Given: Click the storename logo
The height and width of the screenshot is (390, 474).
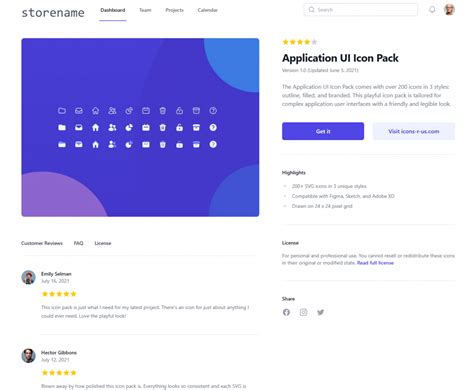Looking at the screenshot, I should pos(53,13).
